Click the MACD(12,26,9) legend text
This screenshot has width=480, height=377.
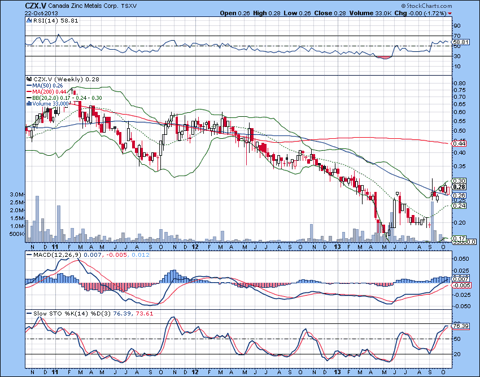click(x=57, y=255)
